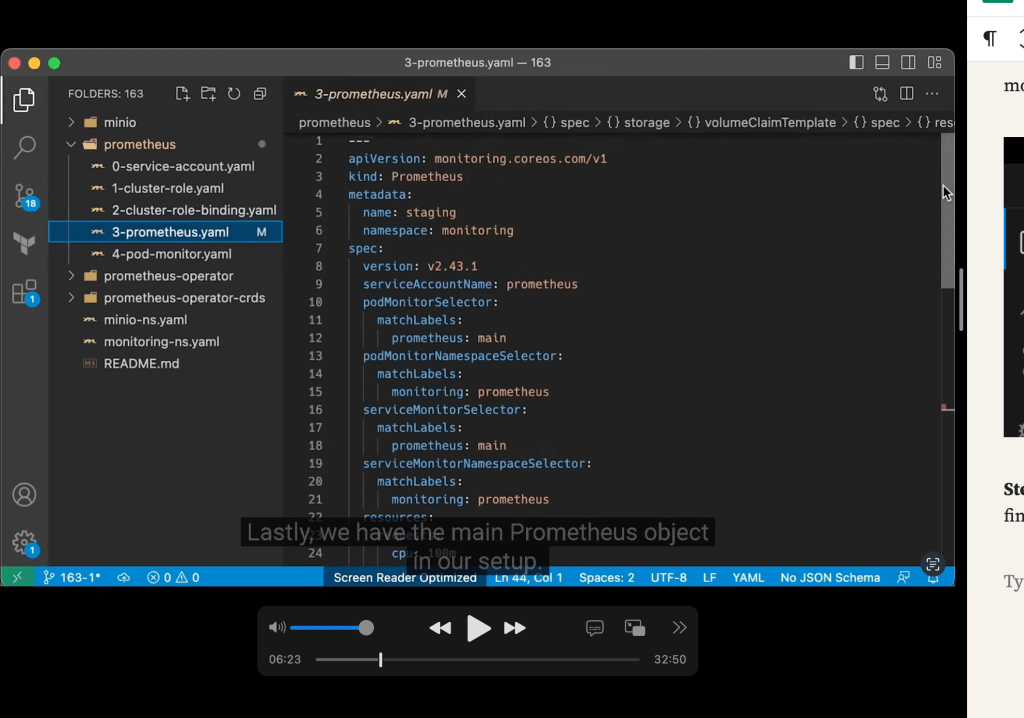Screen dimensions: 1024x718
Task: Expand the prometheus-operator-crds folder
Action: (x=184, y=298)
